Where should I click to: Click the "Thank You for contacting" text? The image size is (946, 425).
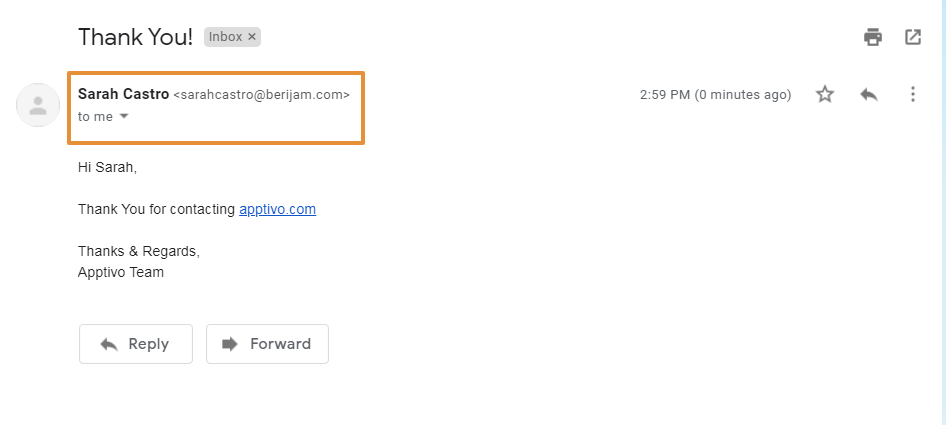157,209
